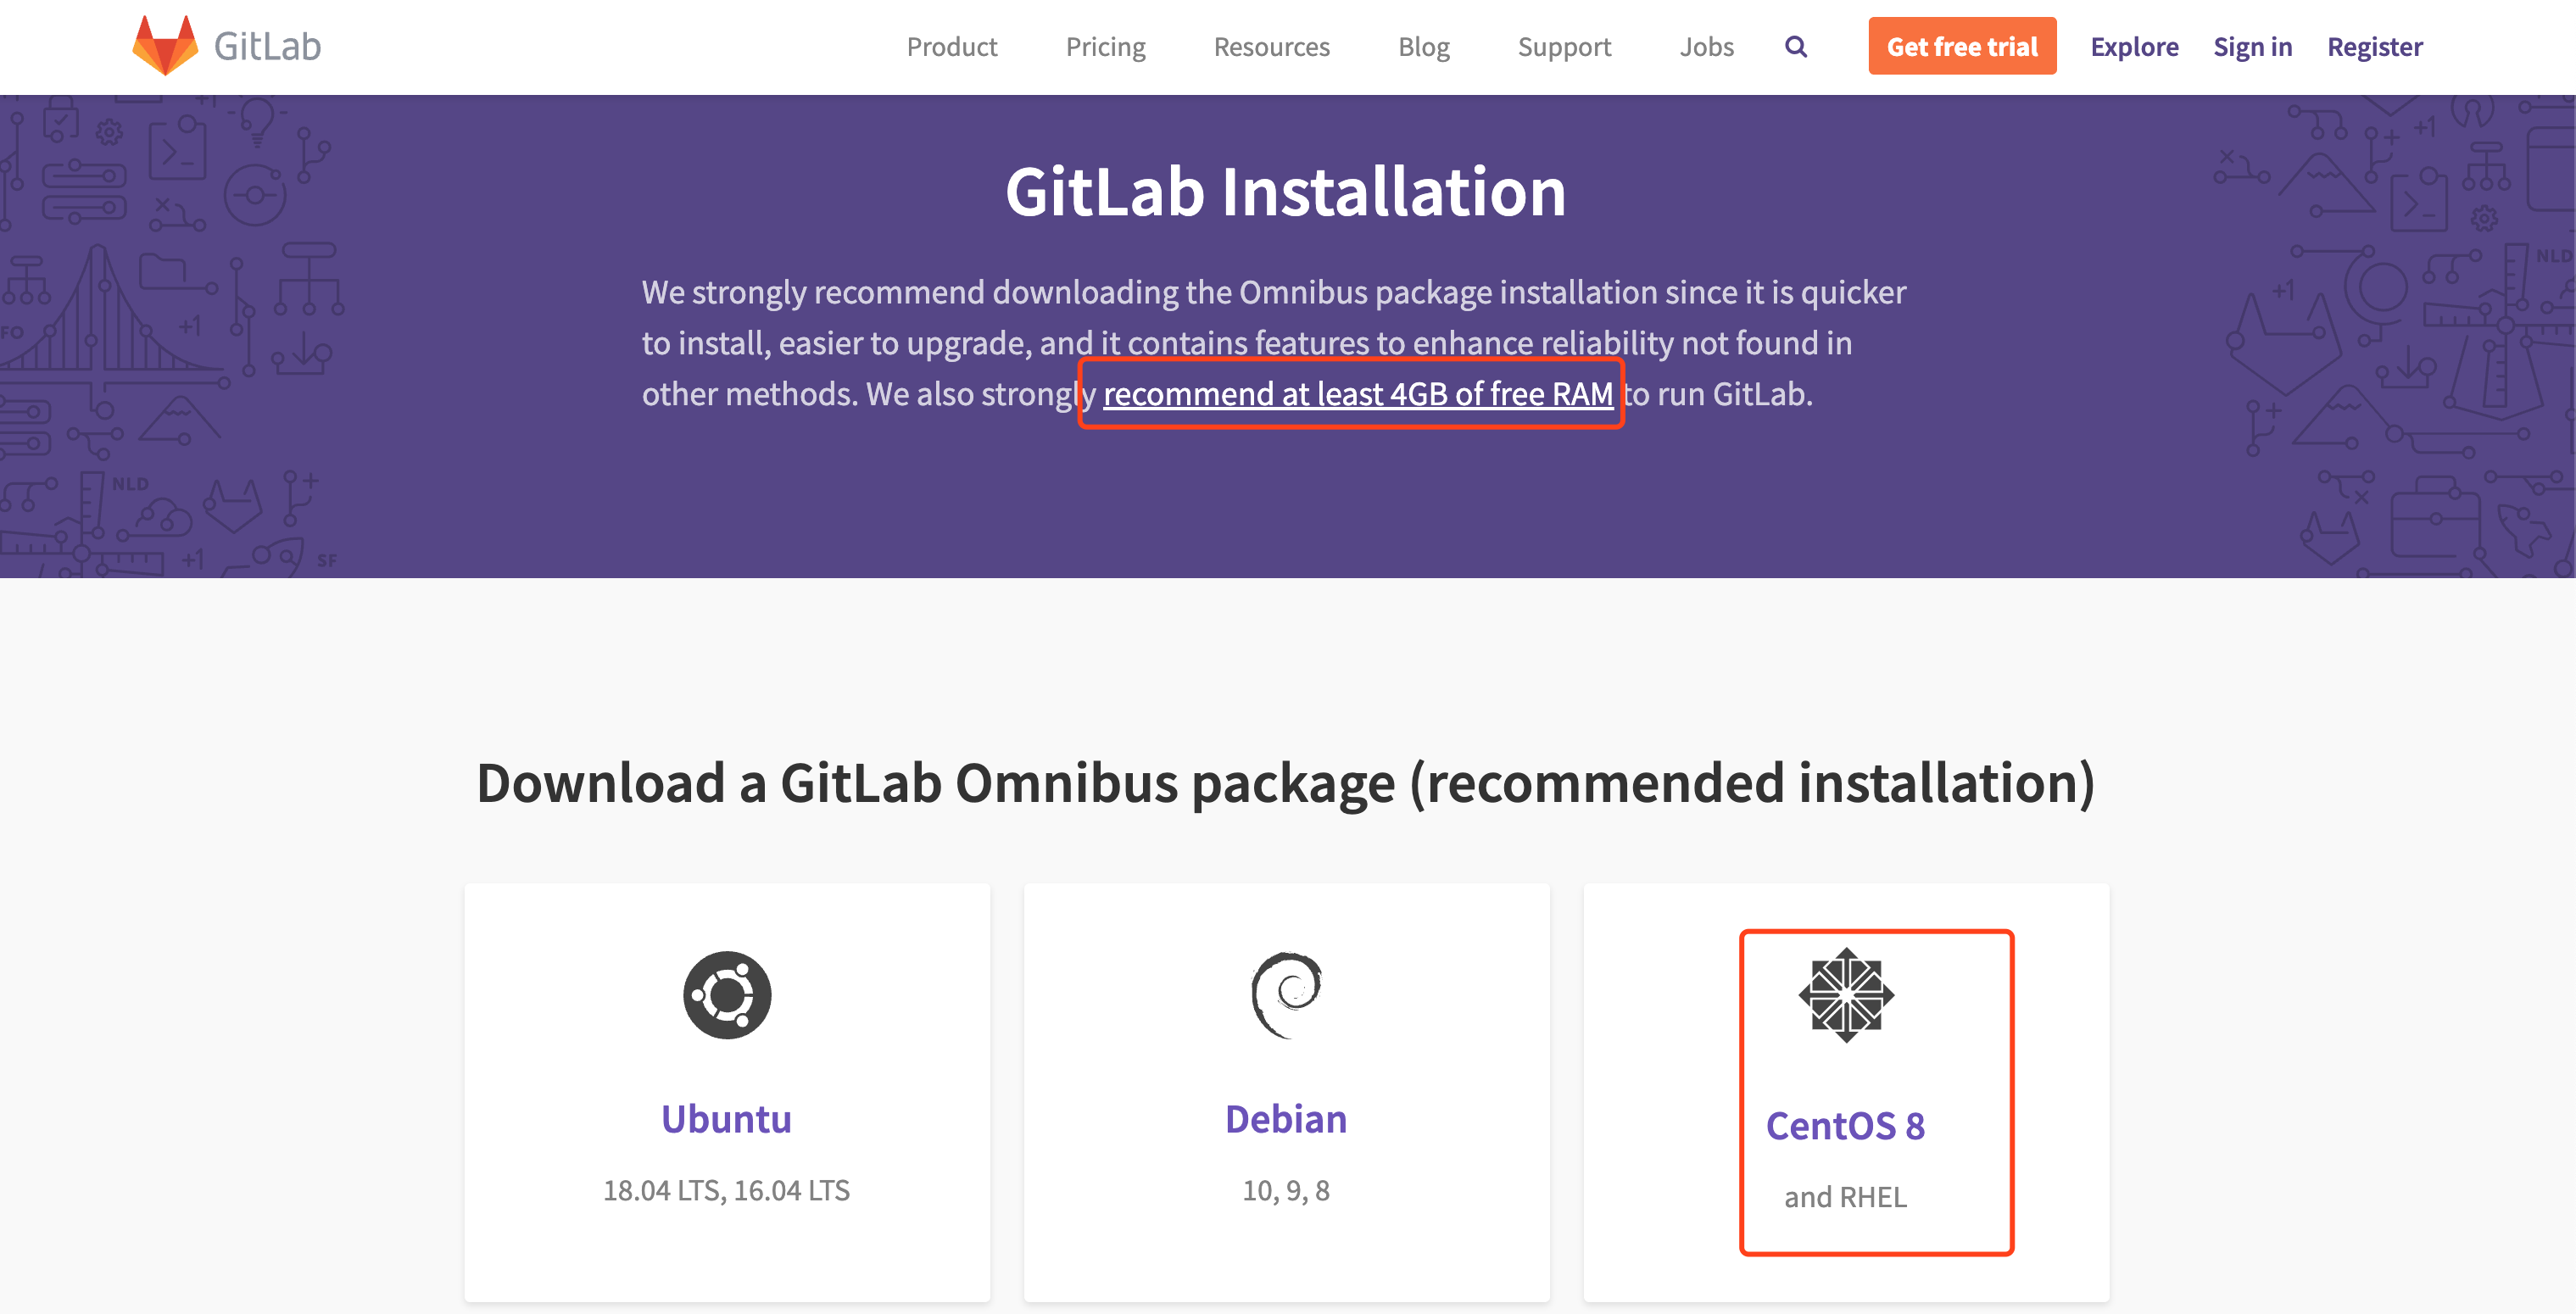Open the 4GB free RAM recommendation link
The height and width of the screenshot is (1314, 2576).
1357,394
